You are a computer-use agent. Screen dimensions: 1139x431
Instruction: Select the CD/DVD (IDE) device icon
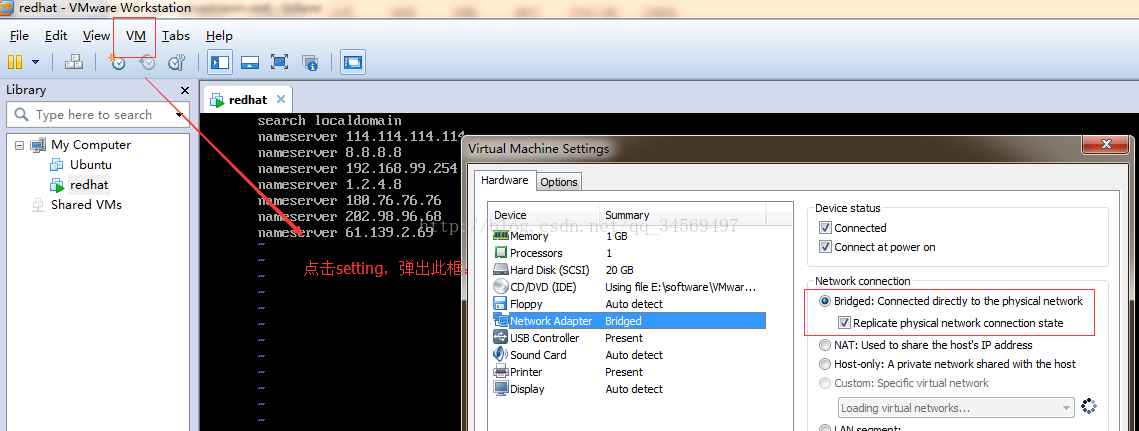point(500,286)
